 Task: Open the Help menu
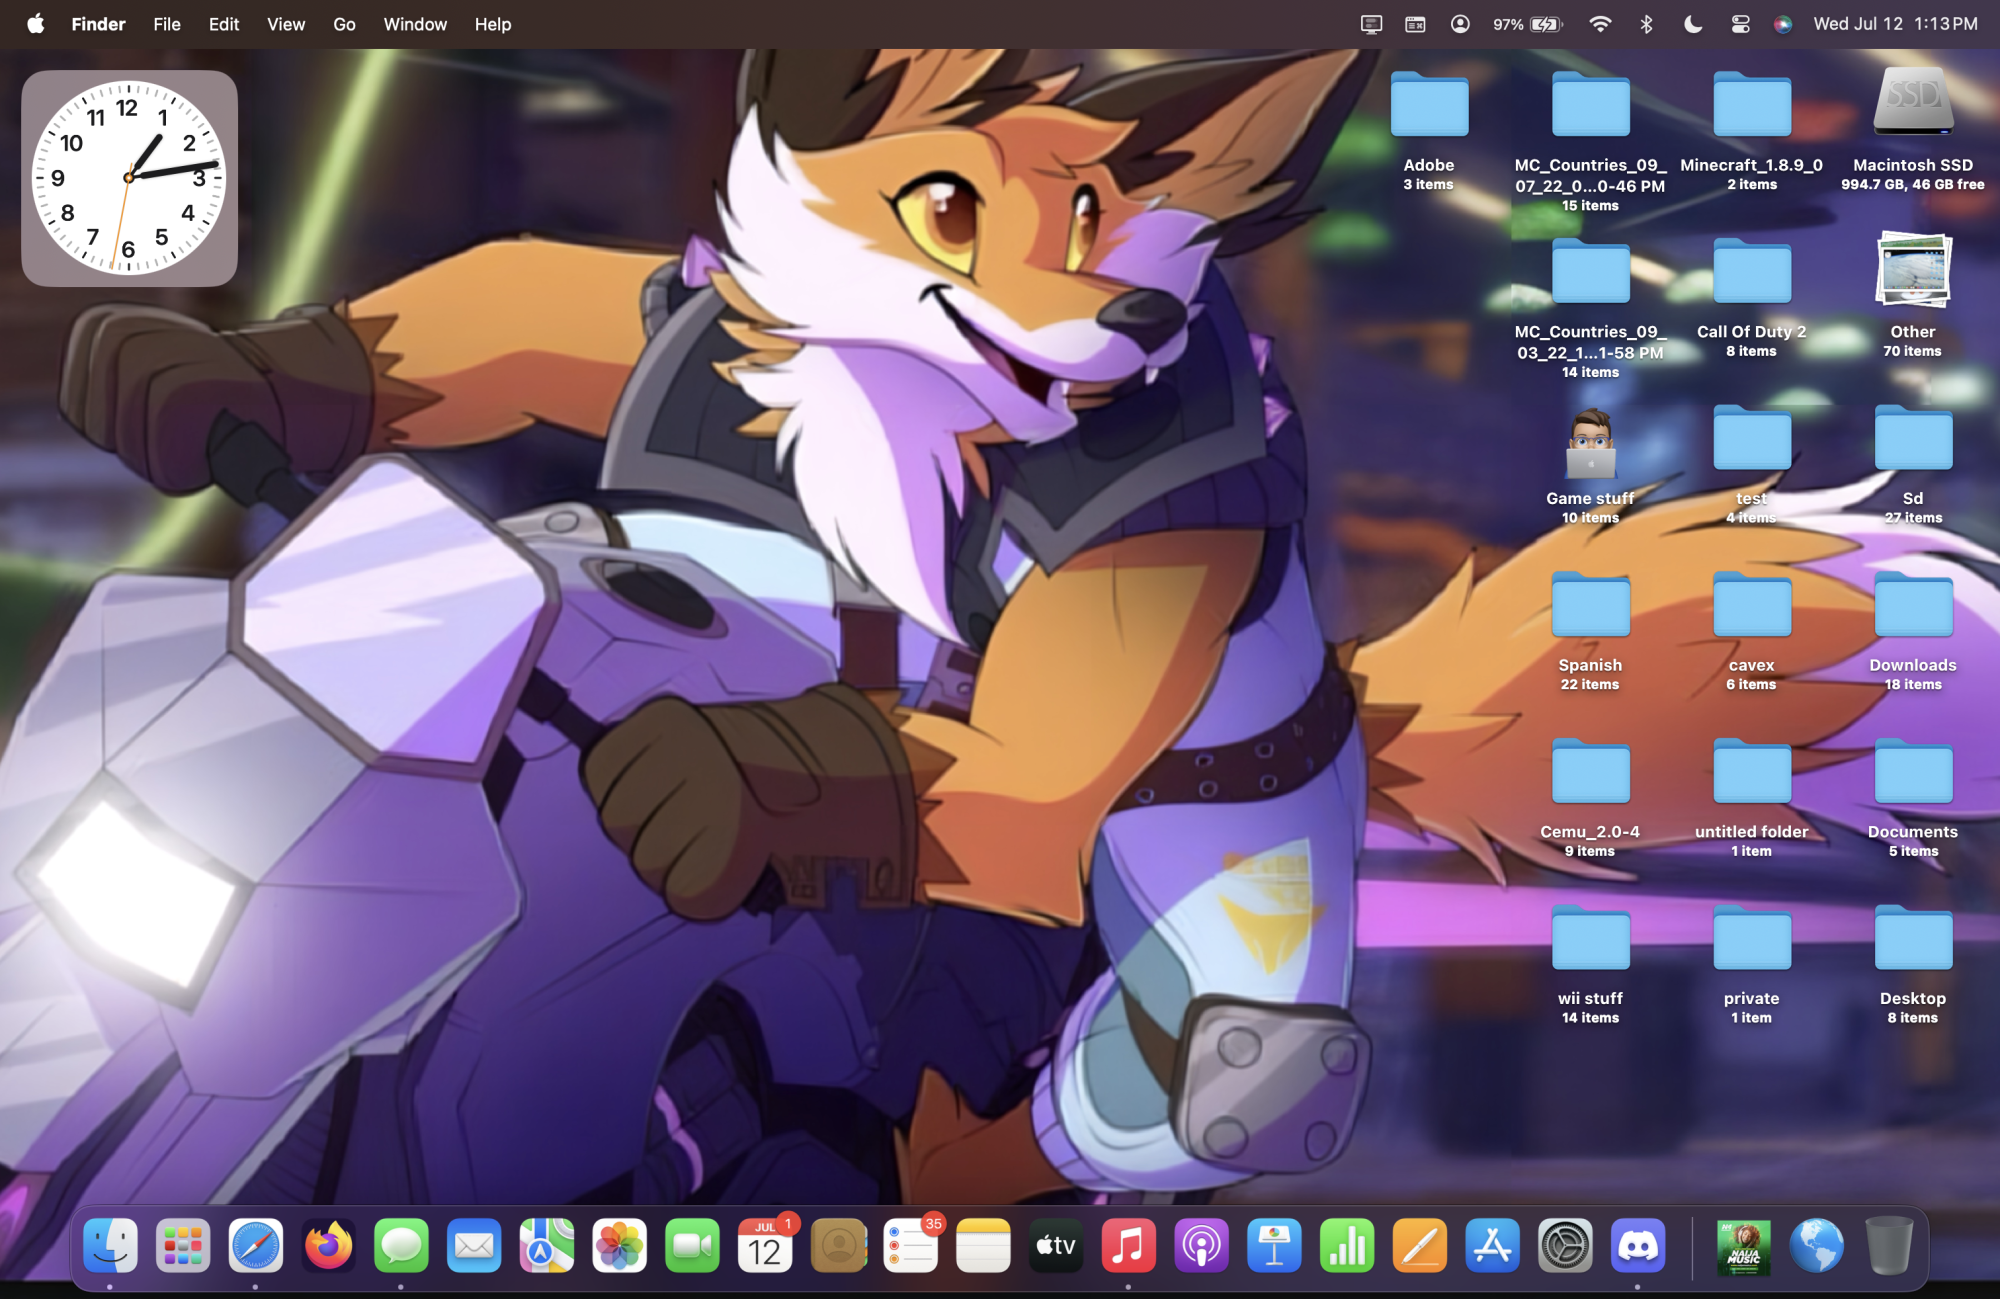tap(493, 24)
